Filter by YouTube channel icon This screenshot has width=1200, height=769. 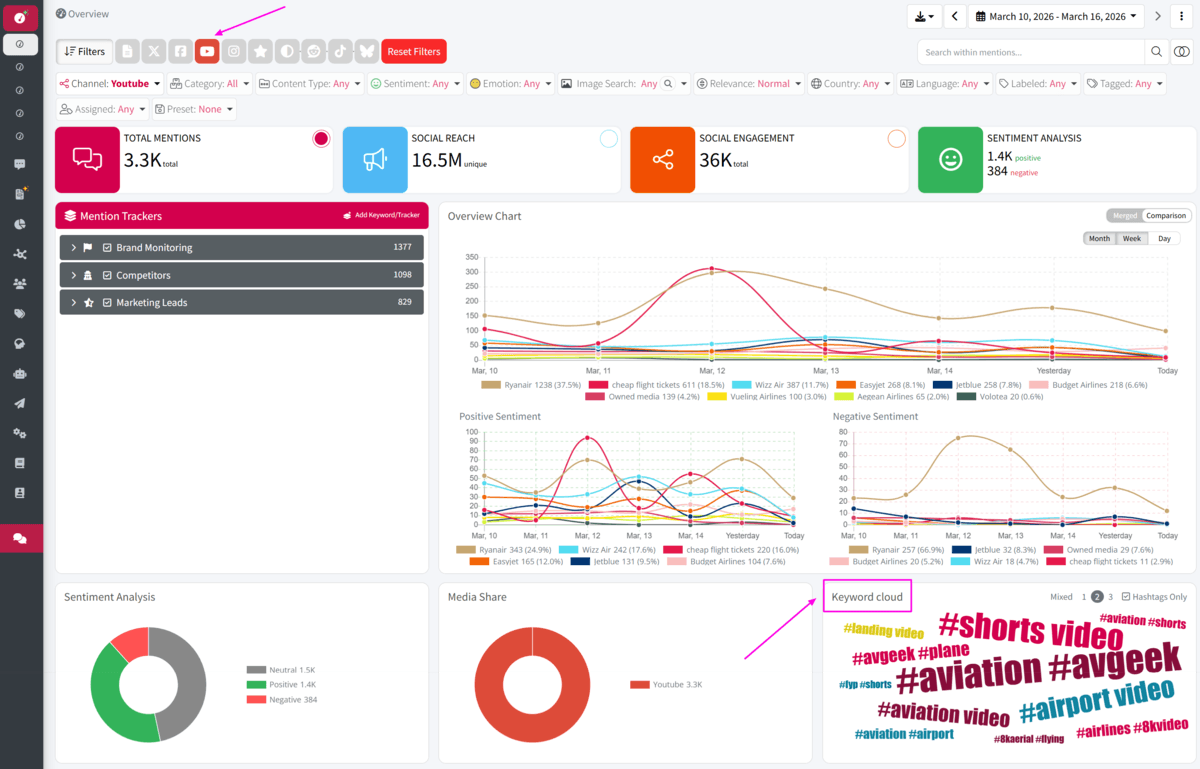click(207, 51)
